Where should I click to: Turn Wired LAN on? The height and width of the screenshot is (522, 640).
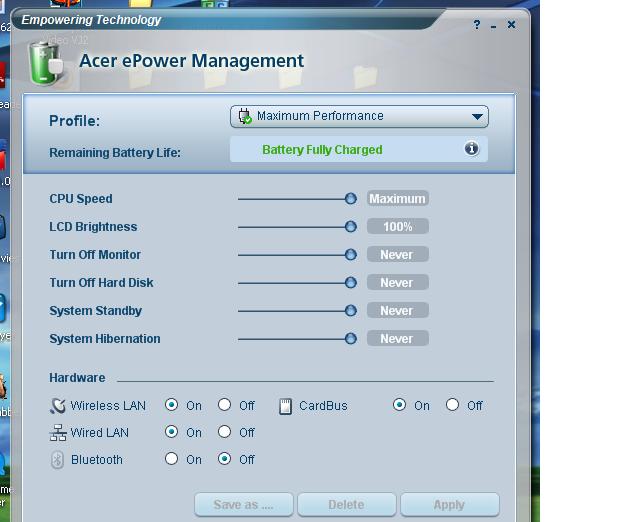171,432
